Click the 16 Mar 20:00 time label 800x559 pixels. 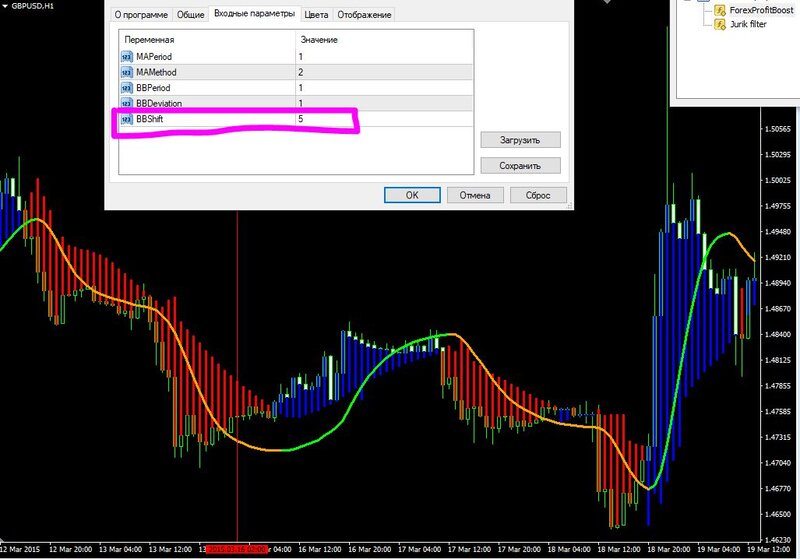(x=369, y=549)
